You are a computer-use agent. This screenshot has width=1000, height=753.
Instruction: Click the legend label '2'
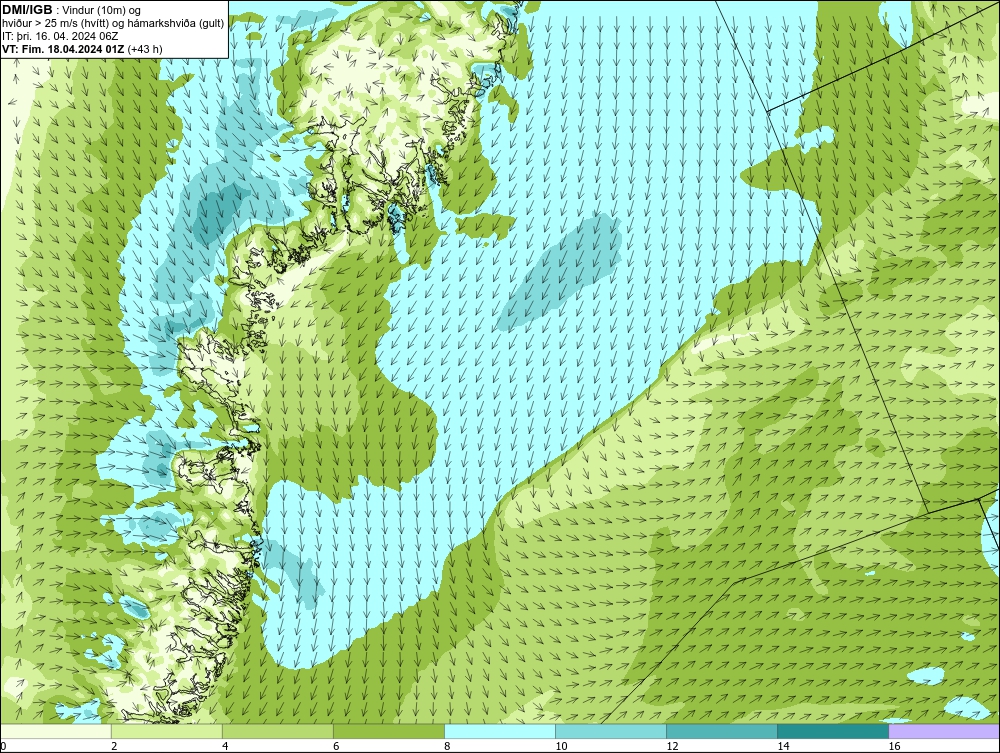point(114,746)
